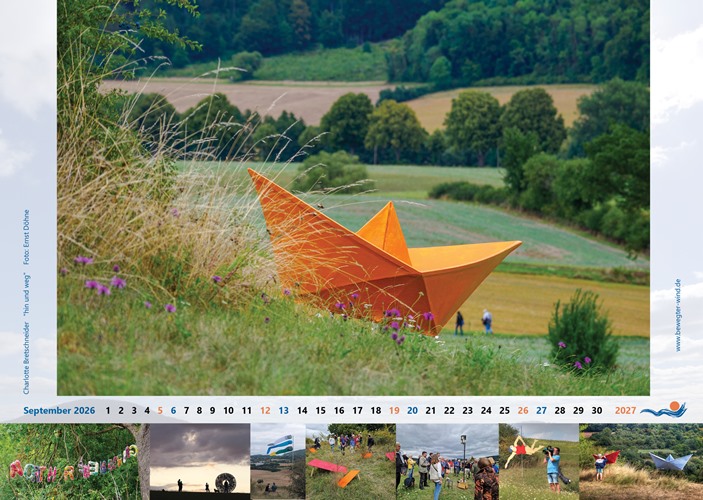
Task: Open the www.bewegter-wind.de link
Action: [x=678, y=314]
